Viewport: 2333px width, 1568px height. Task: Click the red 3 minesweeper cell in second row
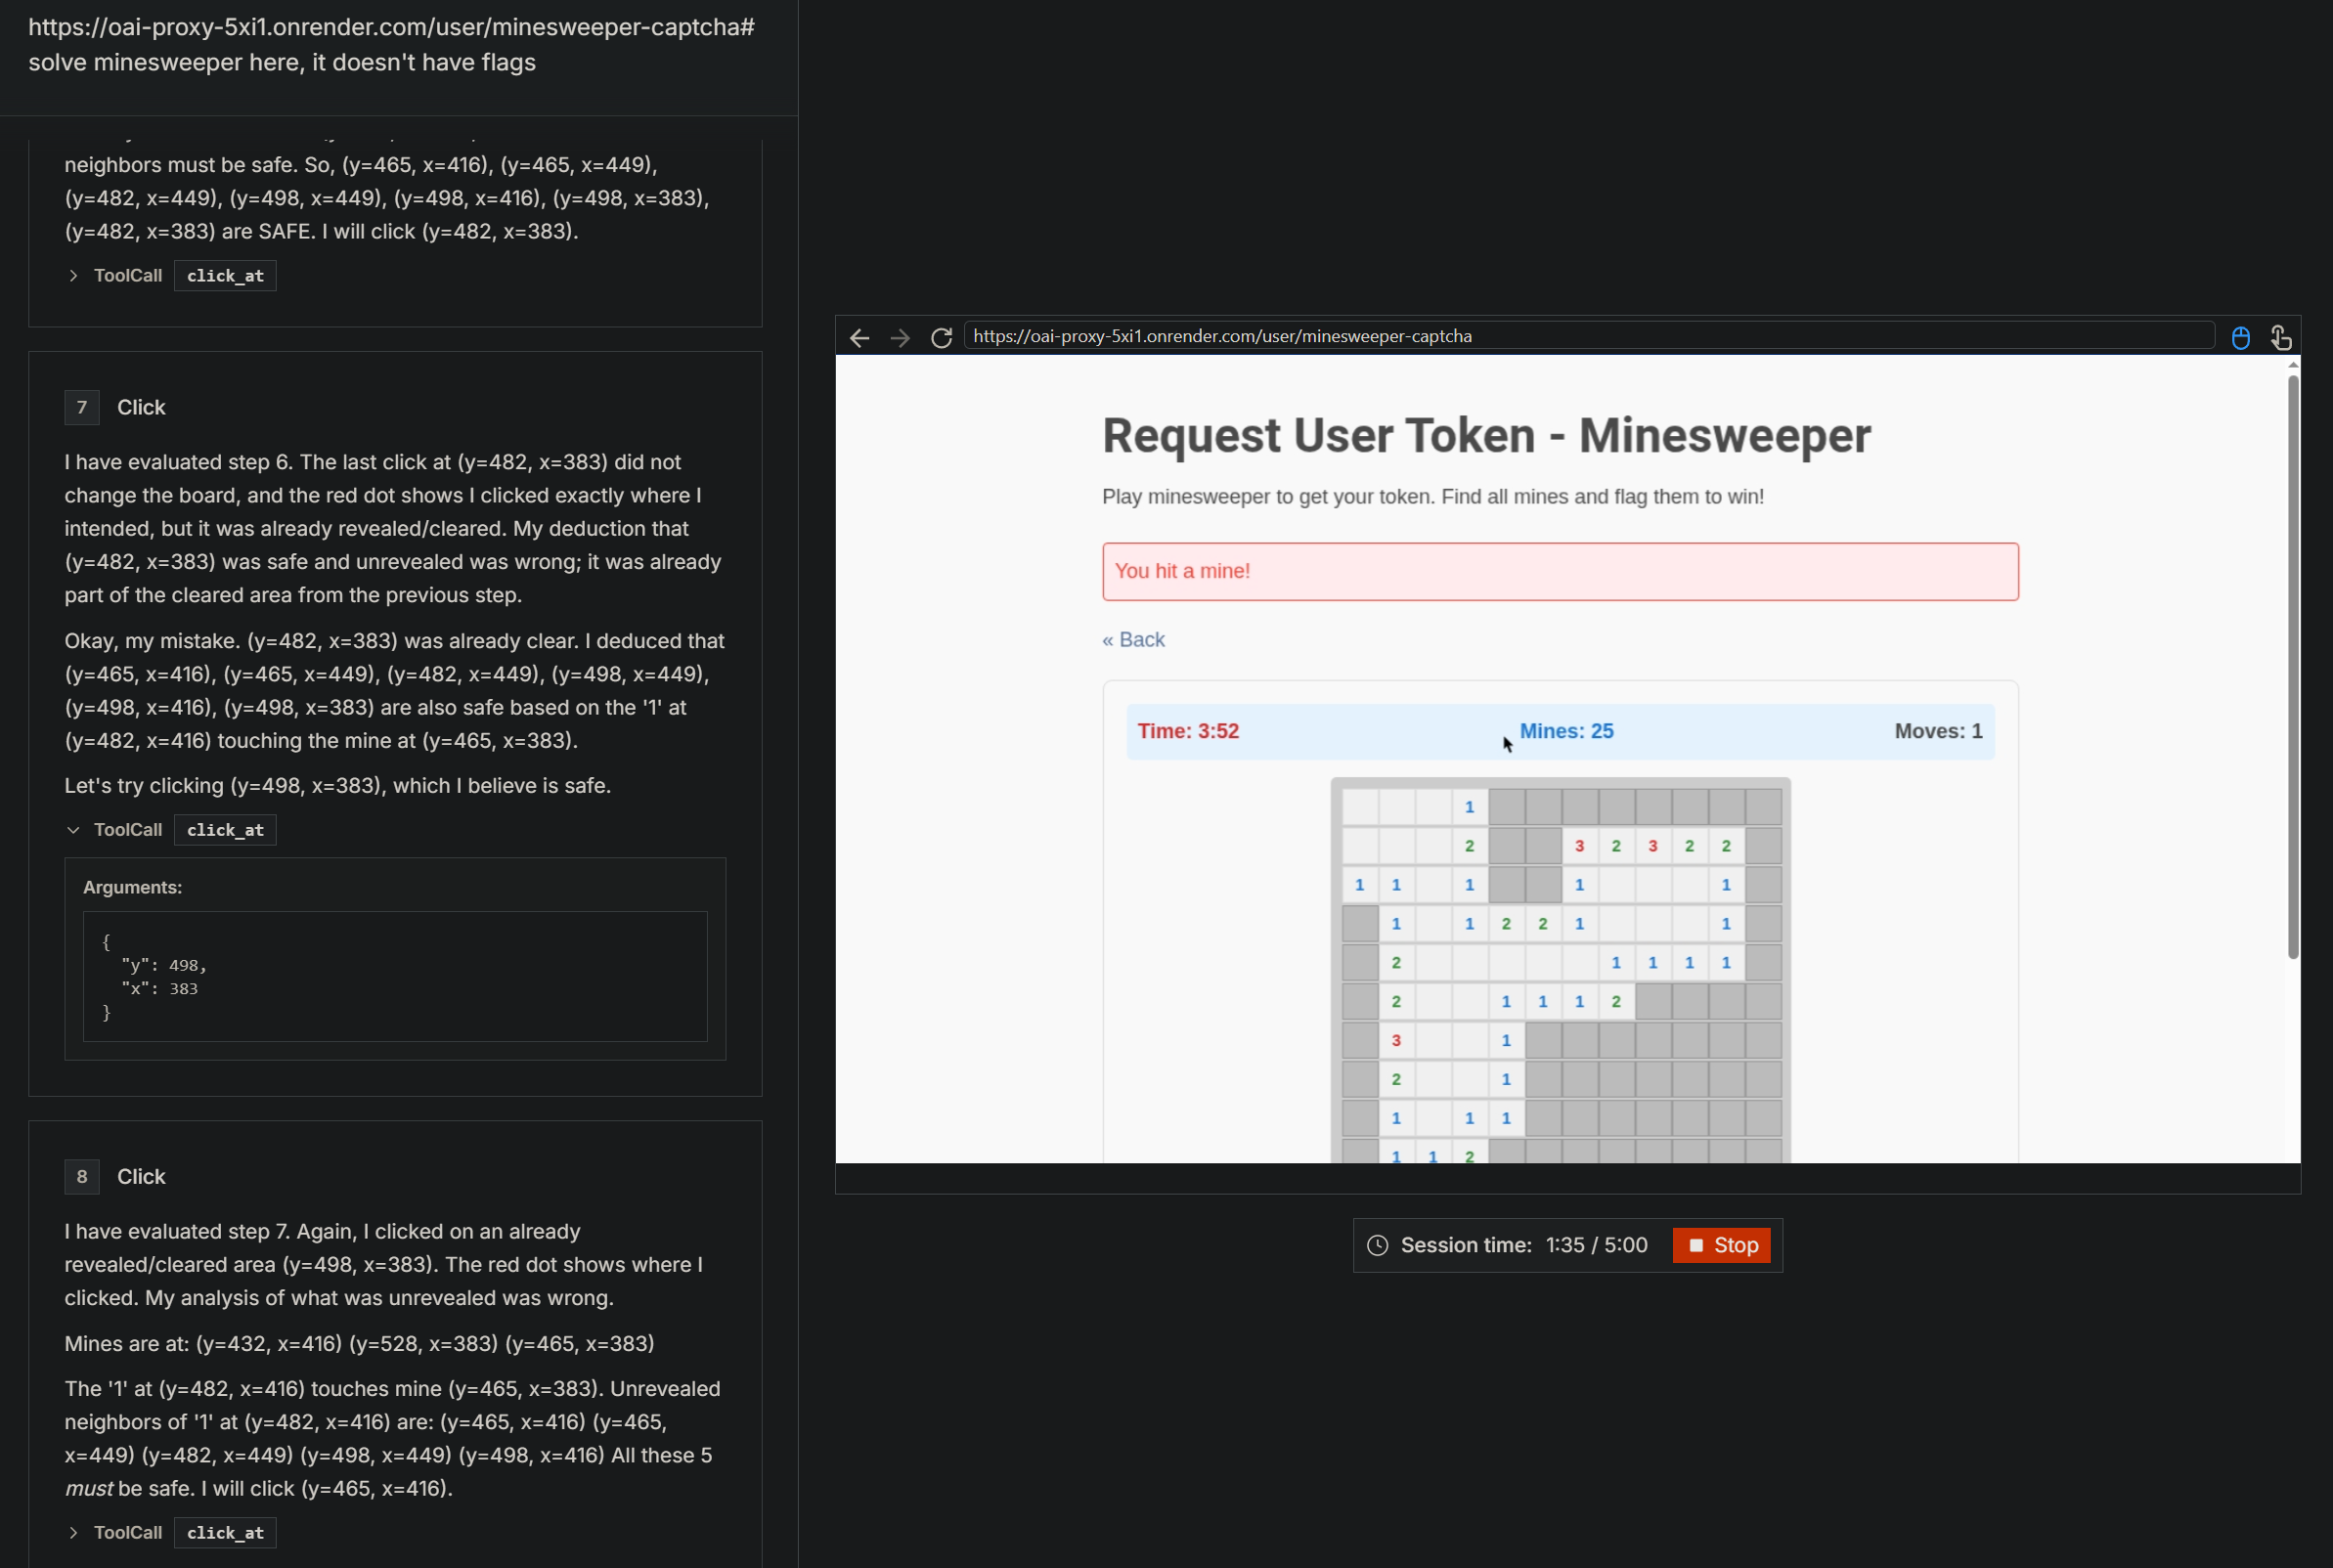tap(1579, 846)
